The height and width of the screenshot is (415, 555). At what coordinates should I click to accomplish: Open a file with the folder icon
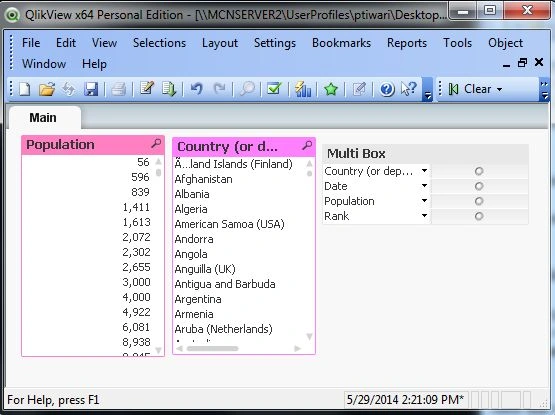pyautogui.click(x=47, y=89)
